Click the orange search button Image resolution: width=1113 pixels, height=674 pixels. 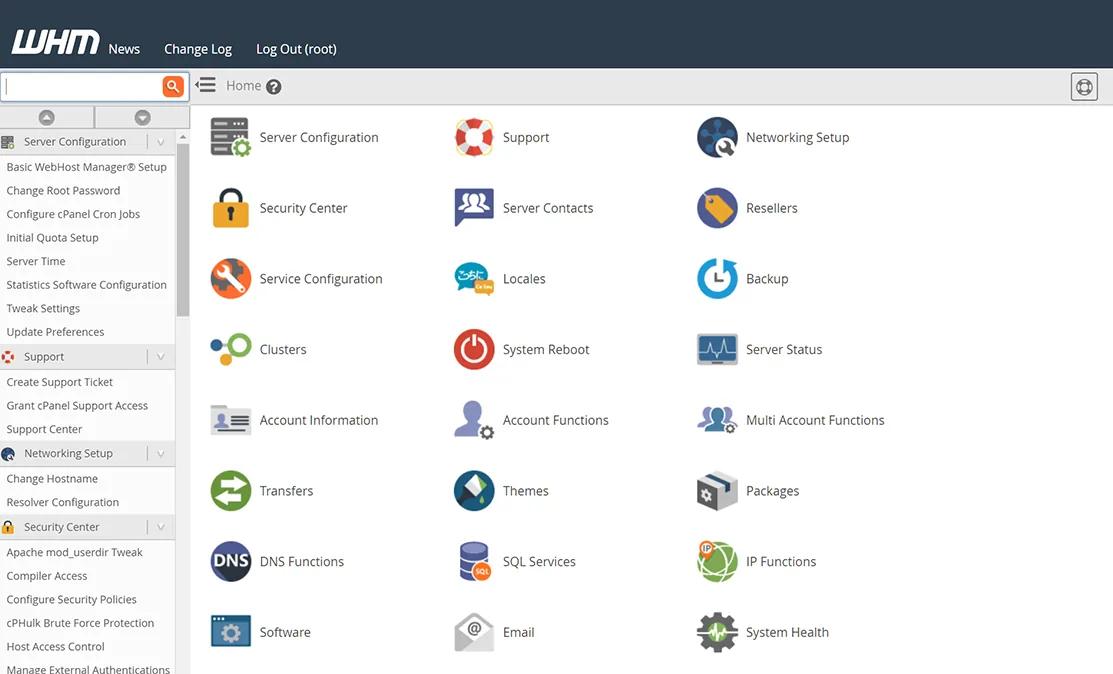(x=172, y=87)
